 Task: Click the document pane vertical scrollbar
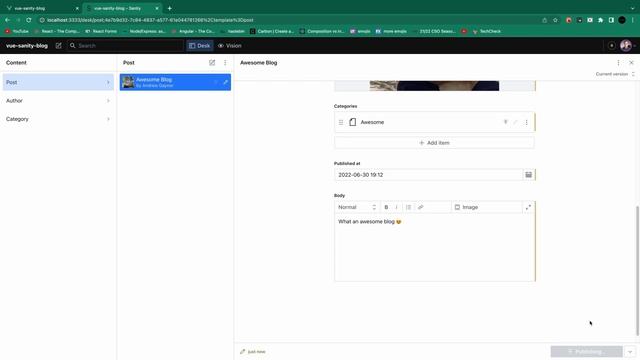click(x=638, y=271)
